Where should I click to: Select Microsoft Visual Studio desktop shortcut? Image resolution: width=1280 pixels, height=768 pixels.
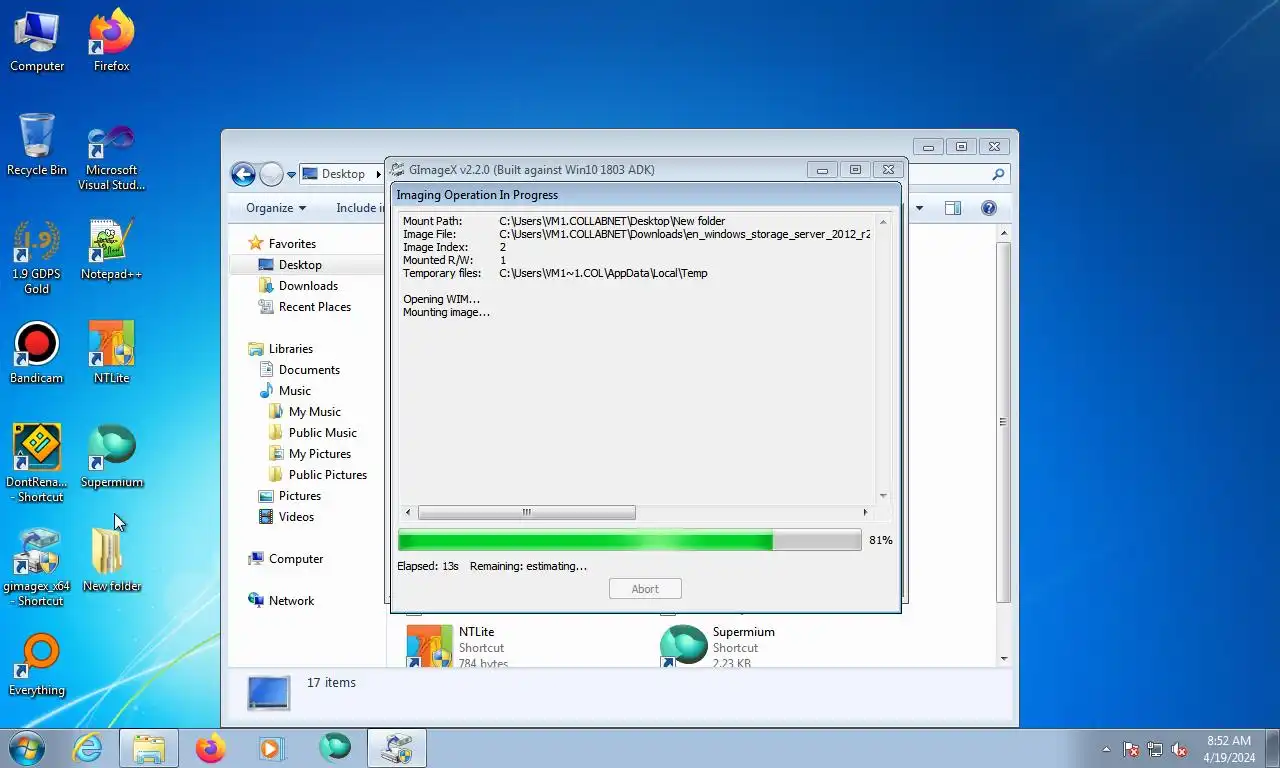point(112,158)
